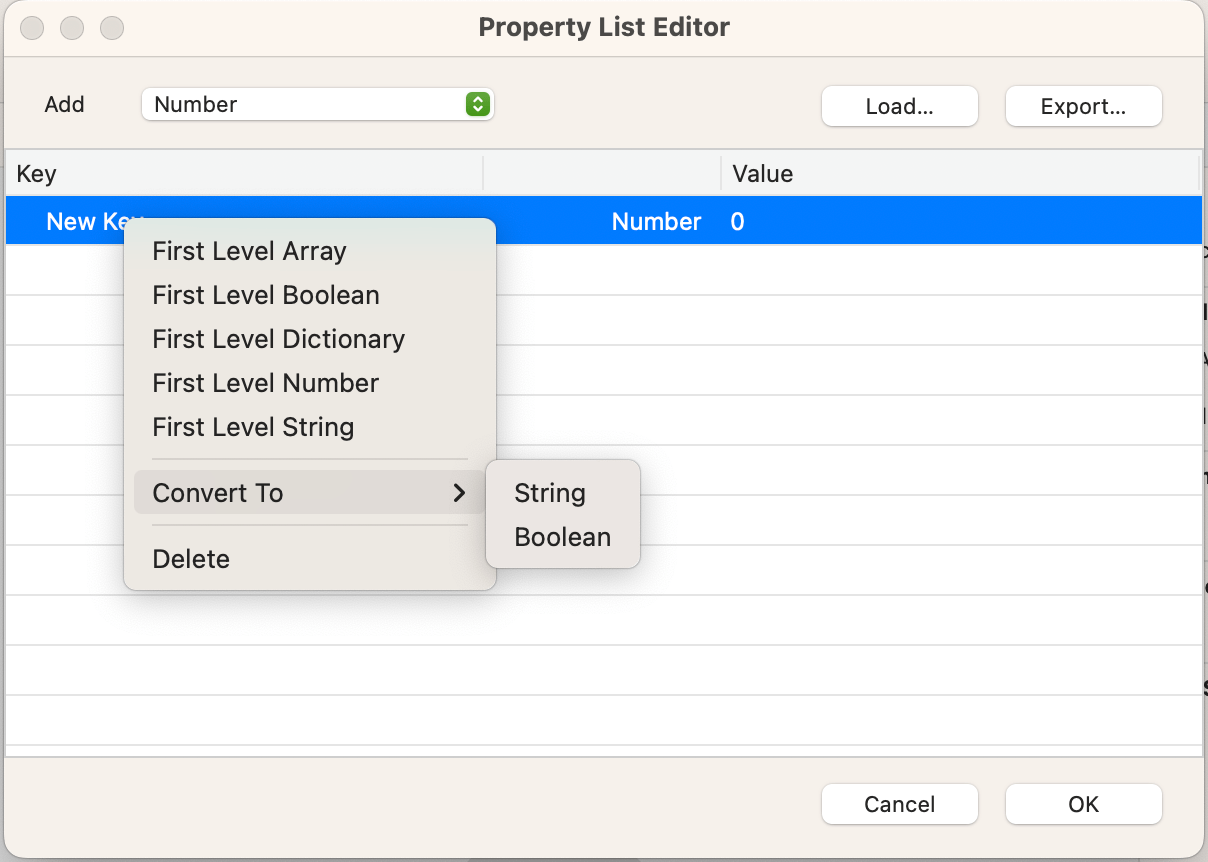Choose First Level Boolean from context menu
1208x862 pixels.
(266, 295)
